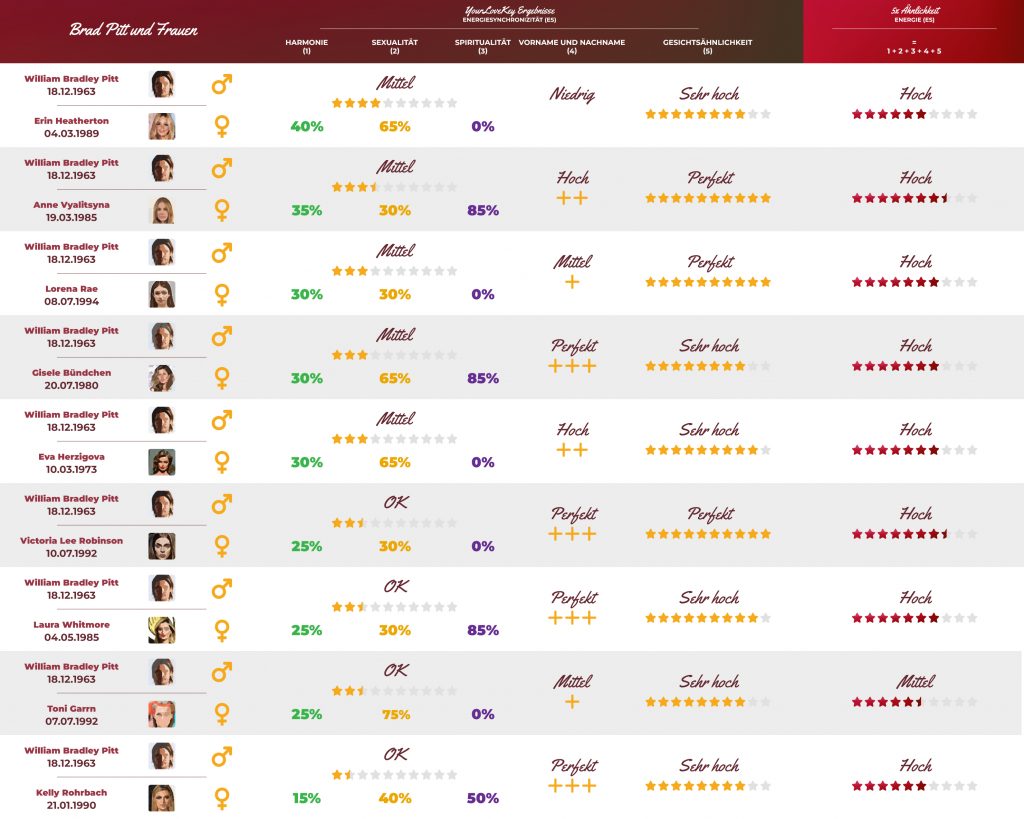Viewport: 1024px width, 819px height.
Task: Click the name Lorena Rae
Action: pyautogui.click(x=72, y=289)
